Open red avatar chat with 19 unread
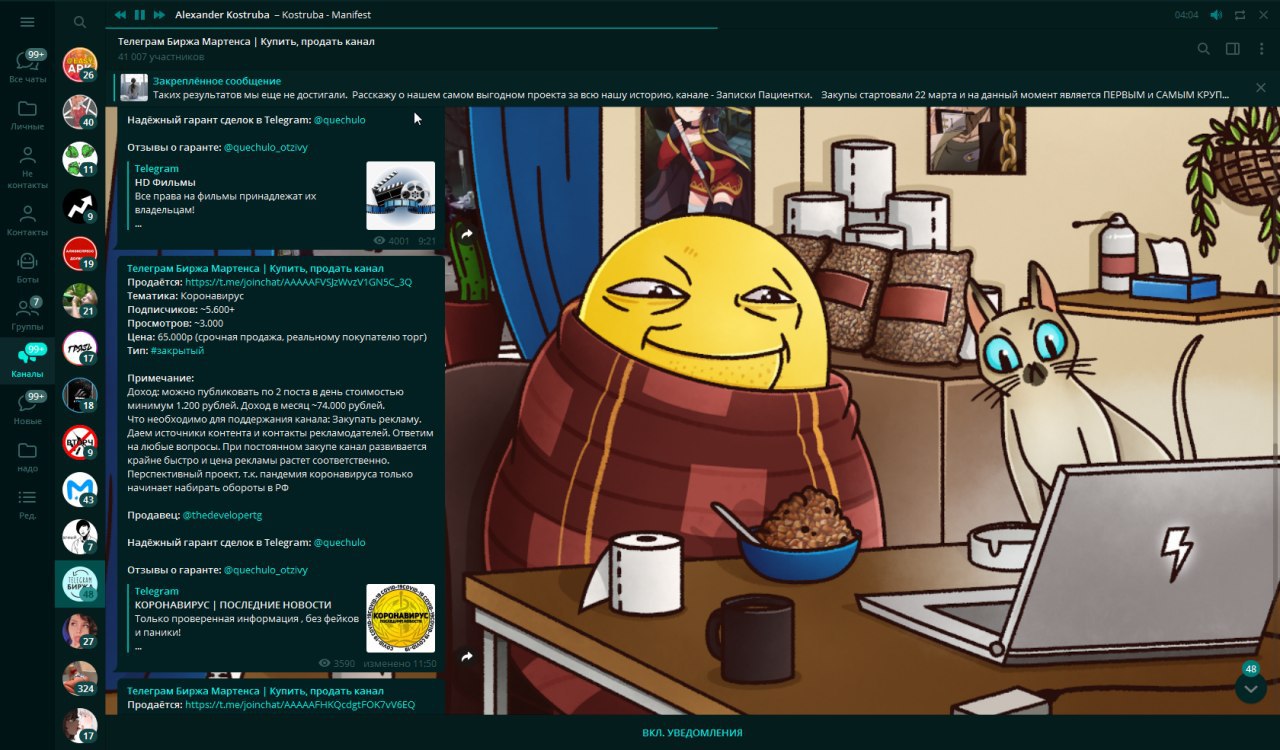Image resolution: width=1280 pixels, height=750 pixels. (x=80, y=254)
